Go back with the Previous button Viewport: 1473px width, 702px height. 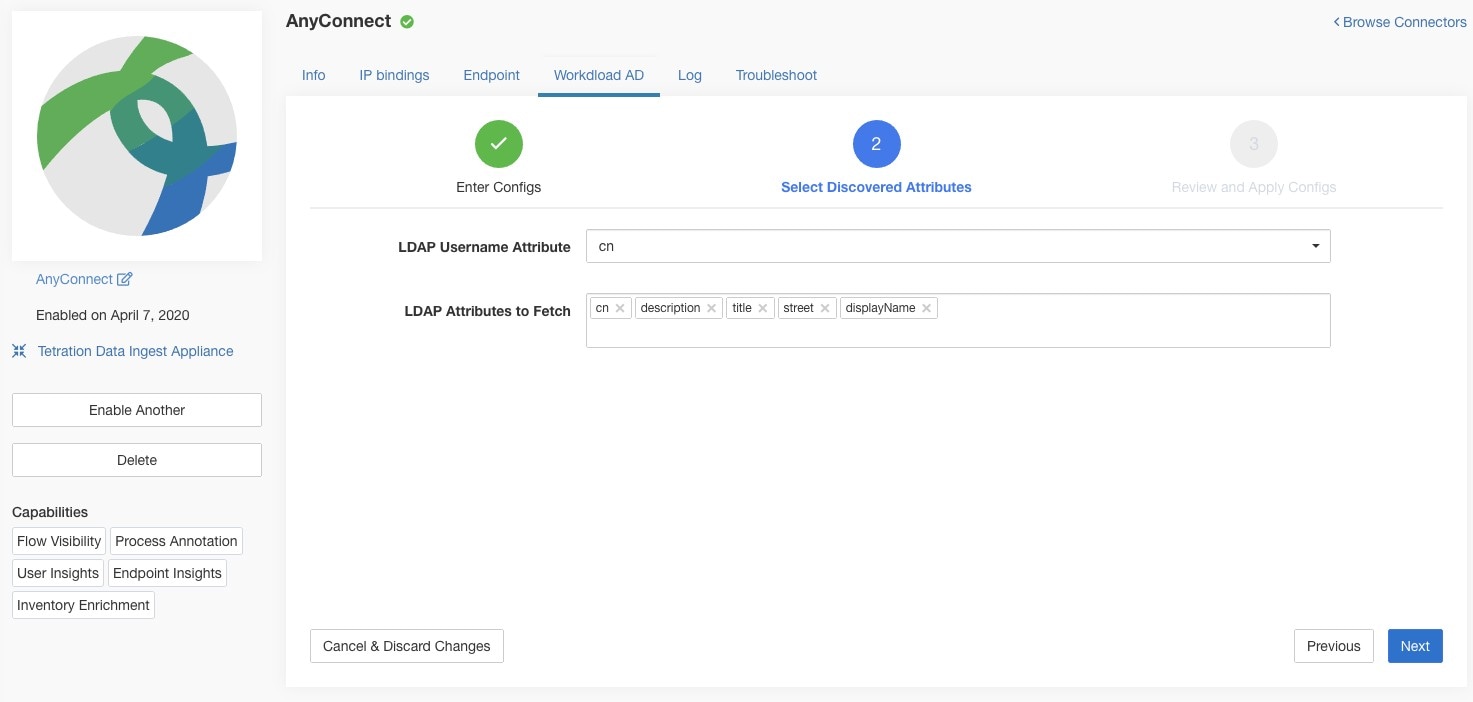coord(1334,646)
